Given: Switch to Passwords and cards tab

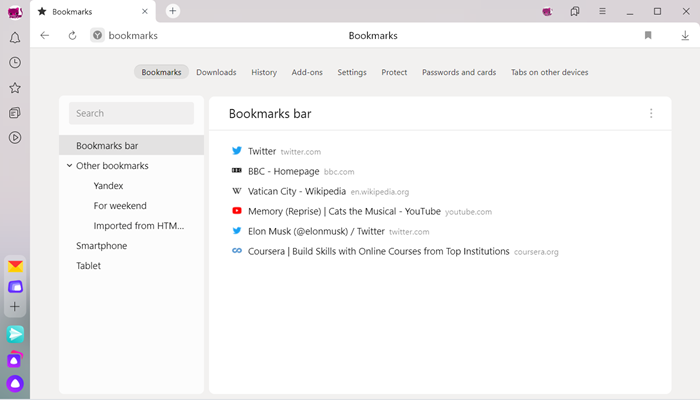Looking at the screenshot, I should click(x=459, y=72).
